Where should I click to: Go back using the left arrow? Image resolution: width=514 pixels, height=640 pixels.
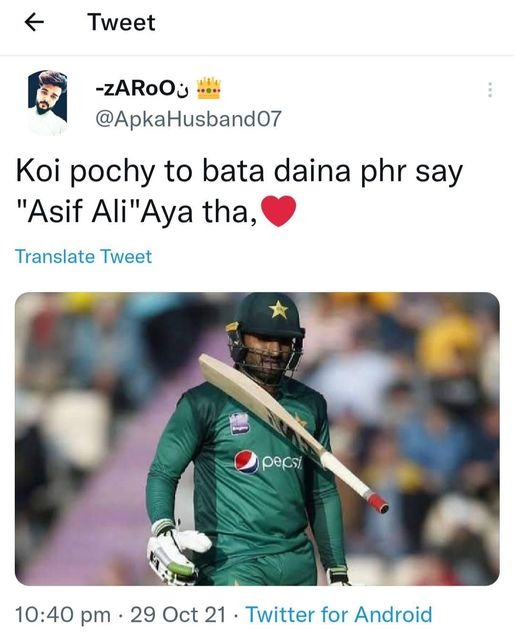click(34, 22)
